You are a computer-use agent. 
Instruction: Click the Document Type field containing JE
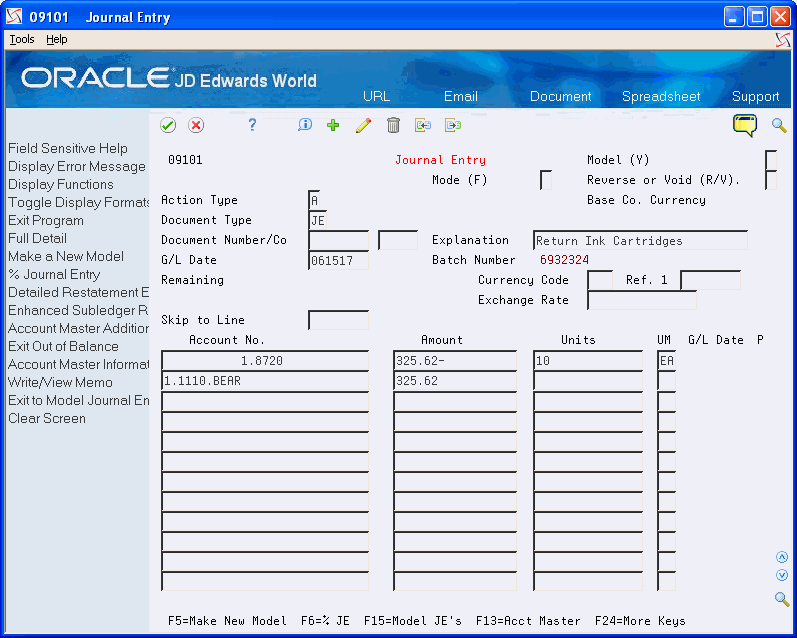318,220
